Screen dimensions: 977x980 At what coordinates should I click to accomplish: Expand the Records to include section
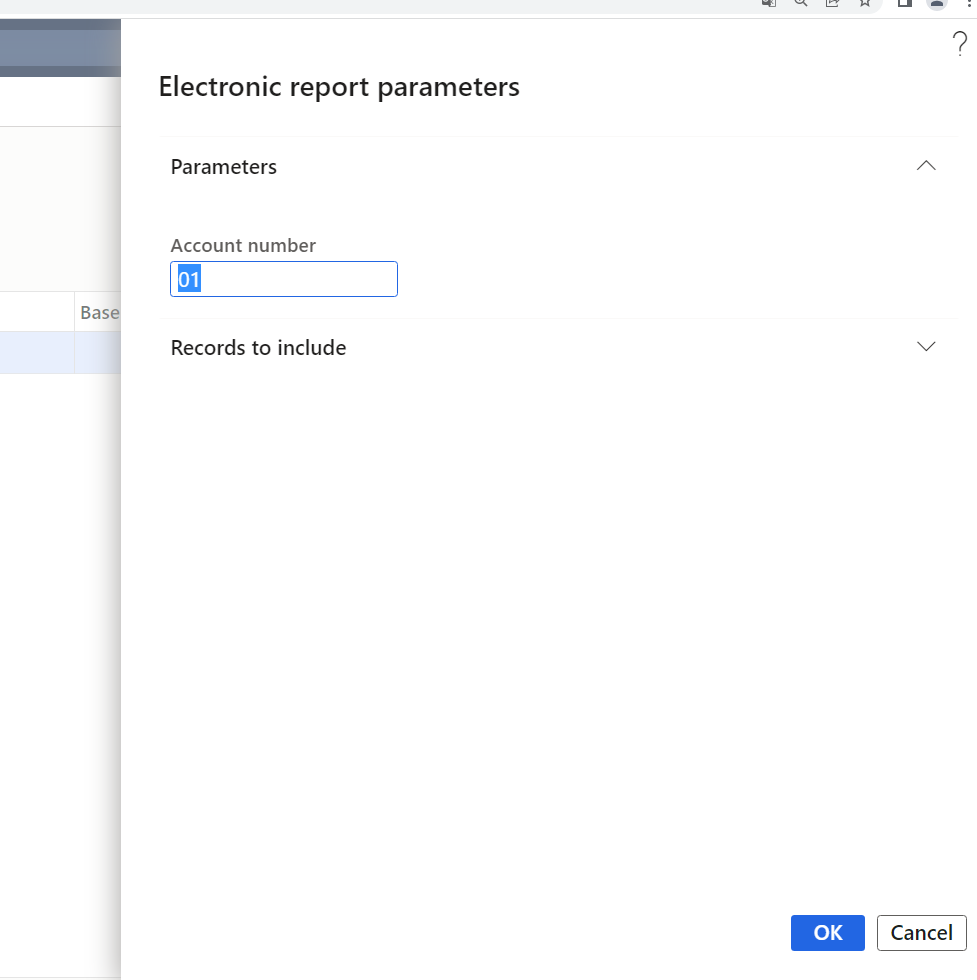coord(926,346)
